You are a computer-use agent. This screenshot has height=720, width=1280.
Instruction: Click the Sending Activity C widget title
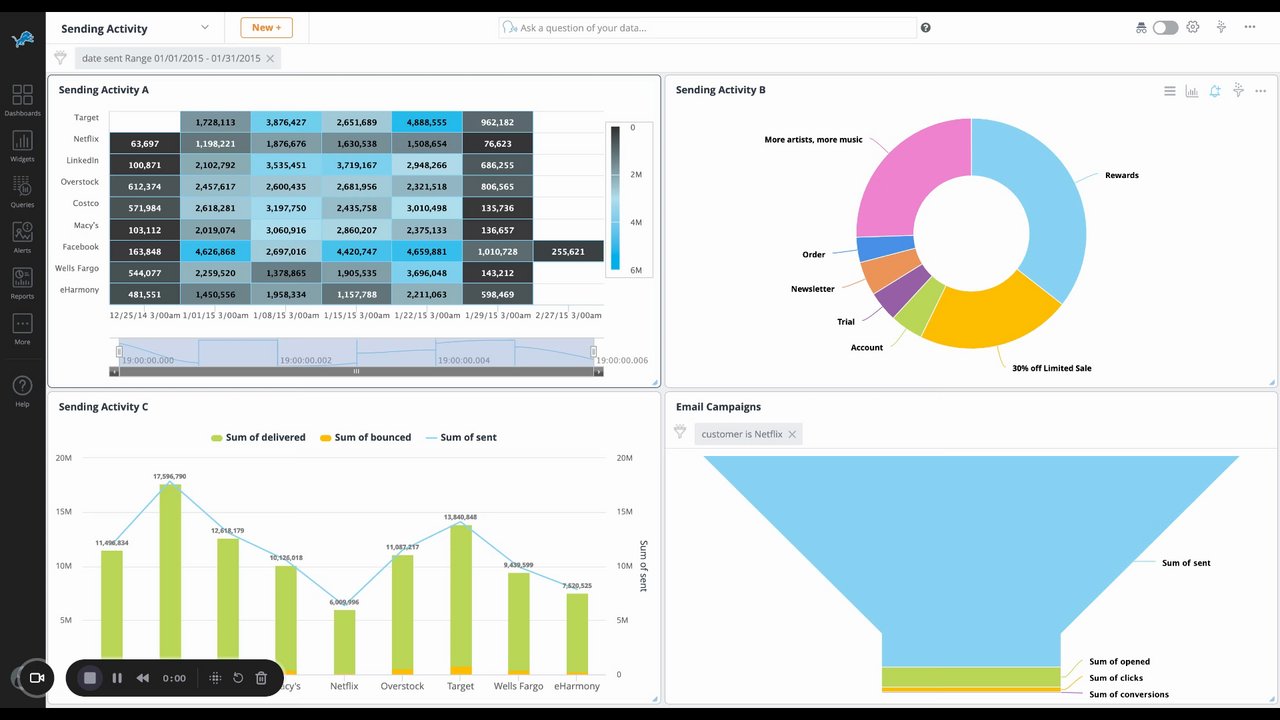(104, 407)
